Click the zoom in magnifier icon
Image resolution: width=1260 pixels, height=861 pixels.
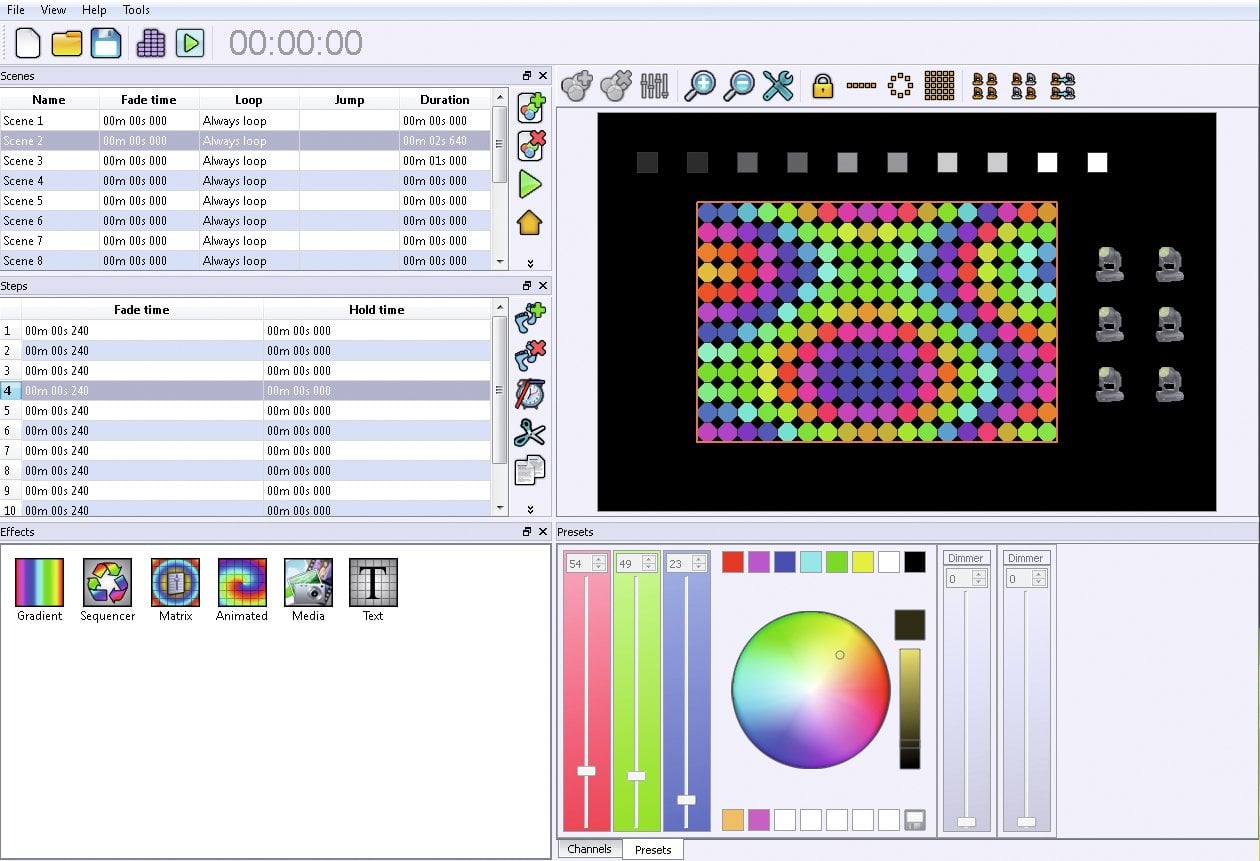(700, 86)
